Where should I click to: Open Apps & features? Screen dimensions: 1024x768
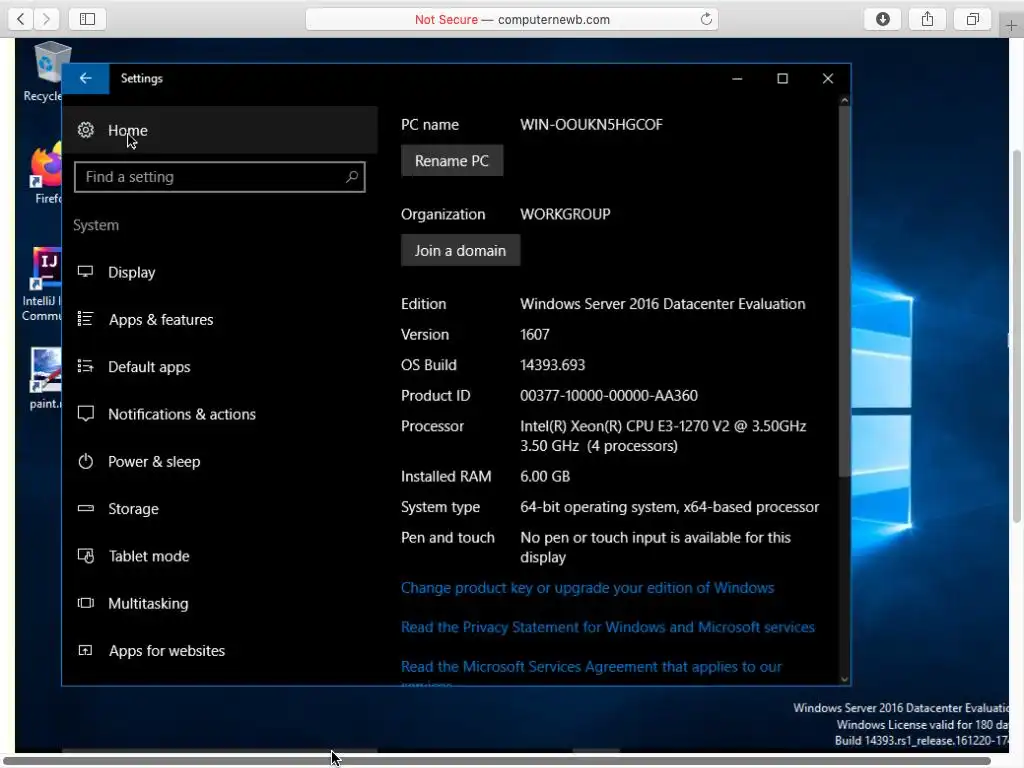pos(220,319)
